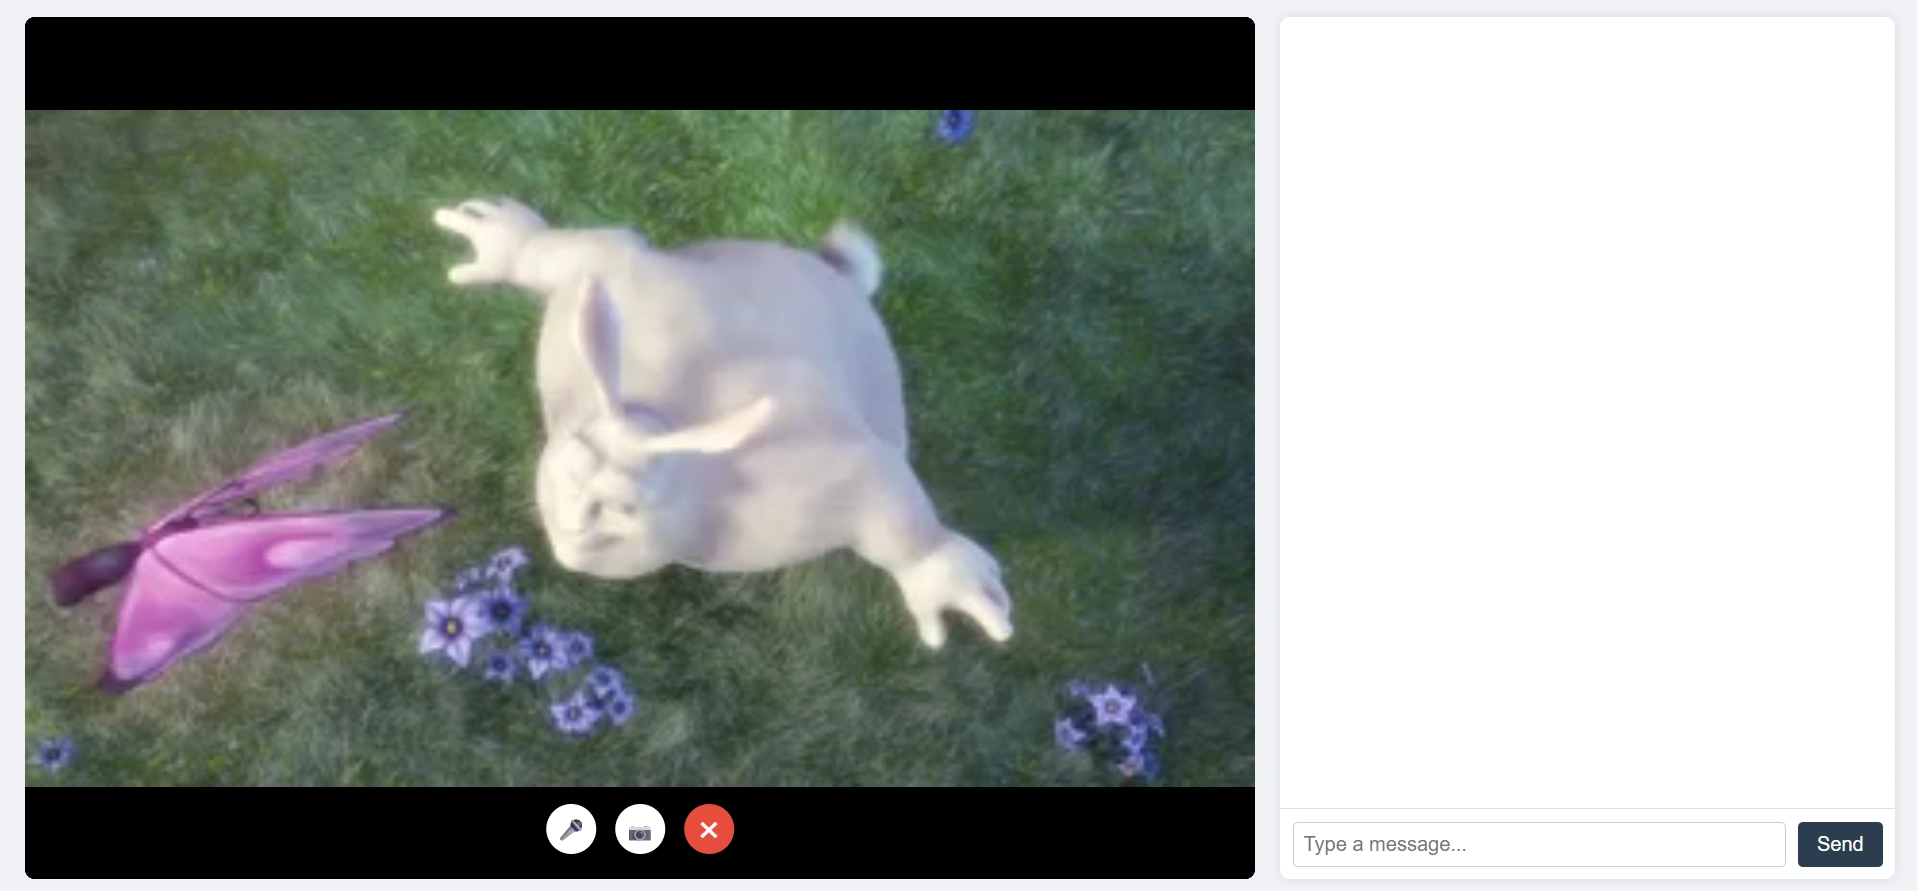Select the rabbit video feed
The width and height of the screenshot is (1917, 891).
[x=640, y=448]
